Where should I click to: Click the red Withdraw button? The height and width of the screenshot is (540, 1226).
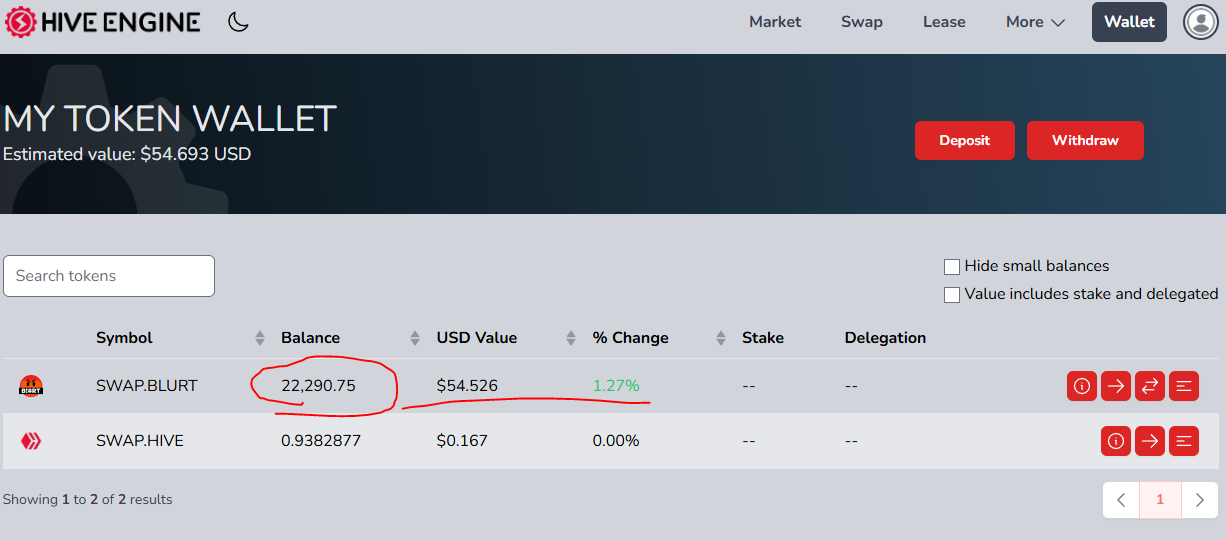tap(1085, 141)
